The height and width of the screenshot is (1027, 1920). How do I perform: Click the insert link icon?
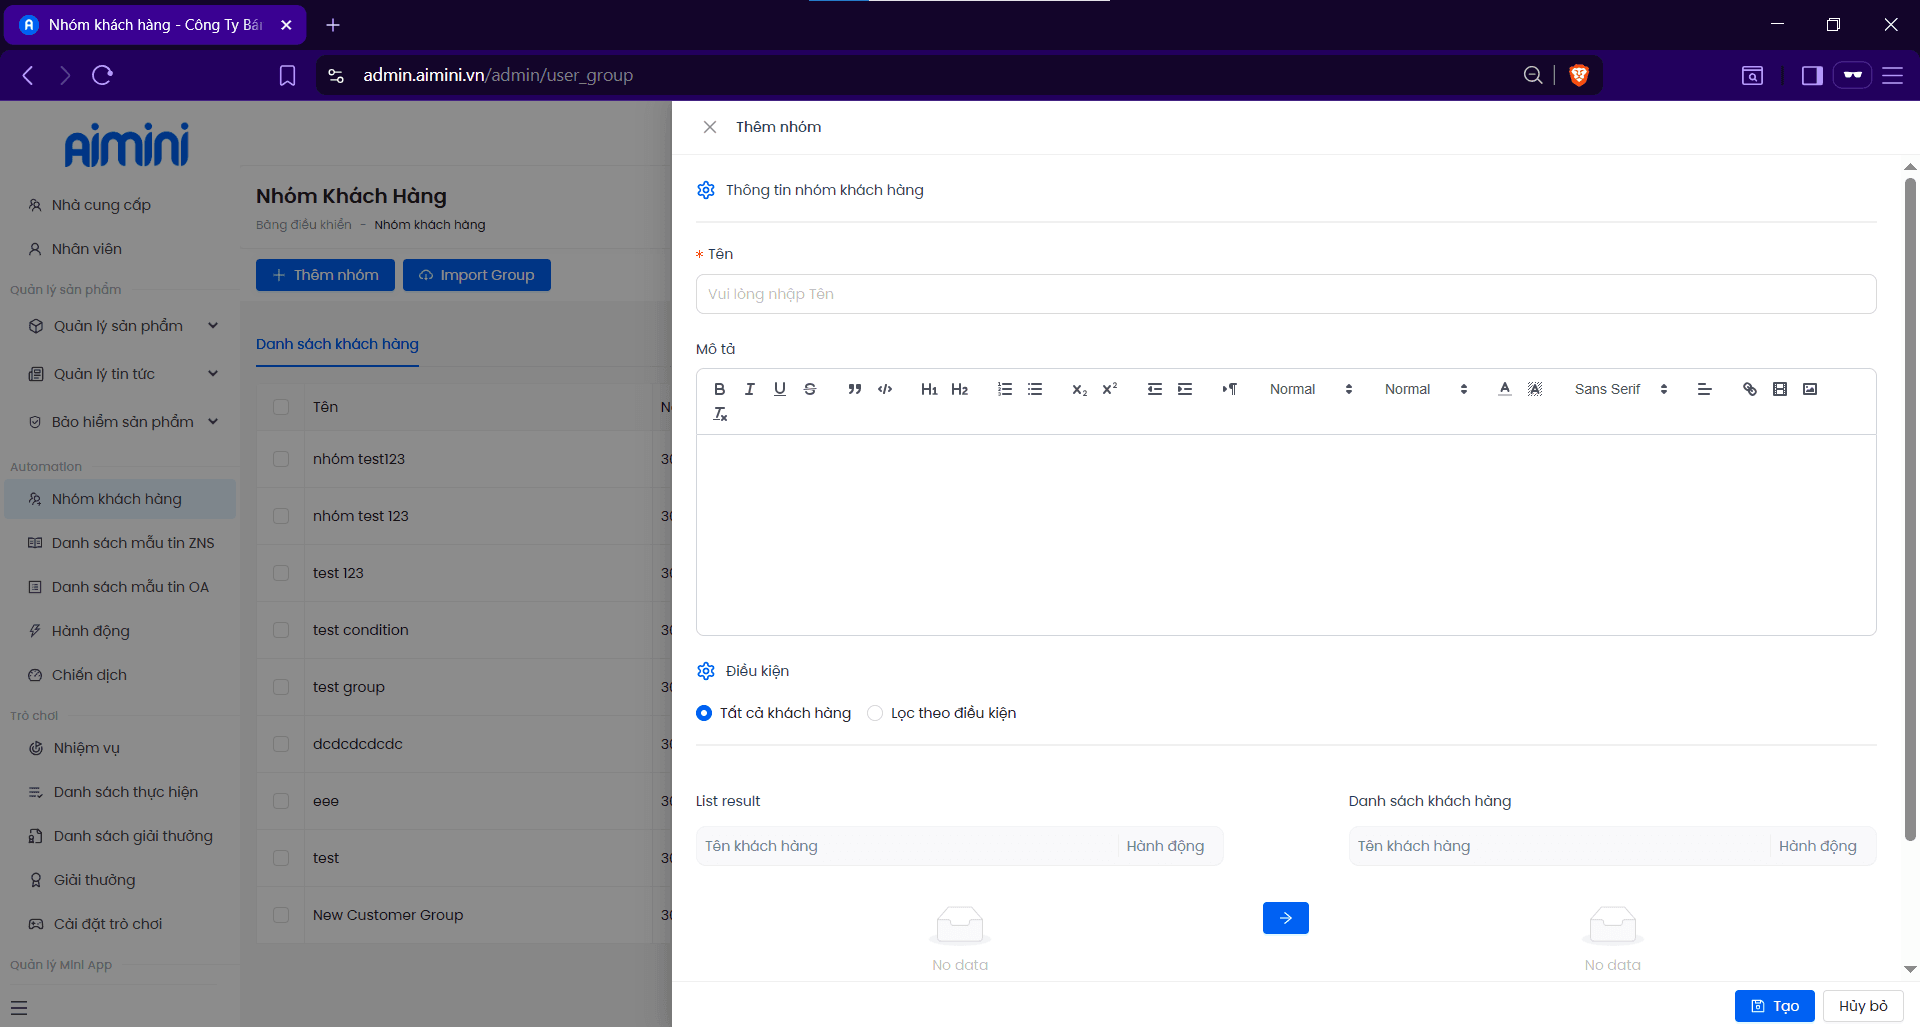pos(1749,389)
